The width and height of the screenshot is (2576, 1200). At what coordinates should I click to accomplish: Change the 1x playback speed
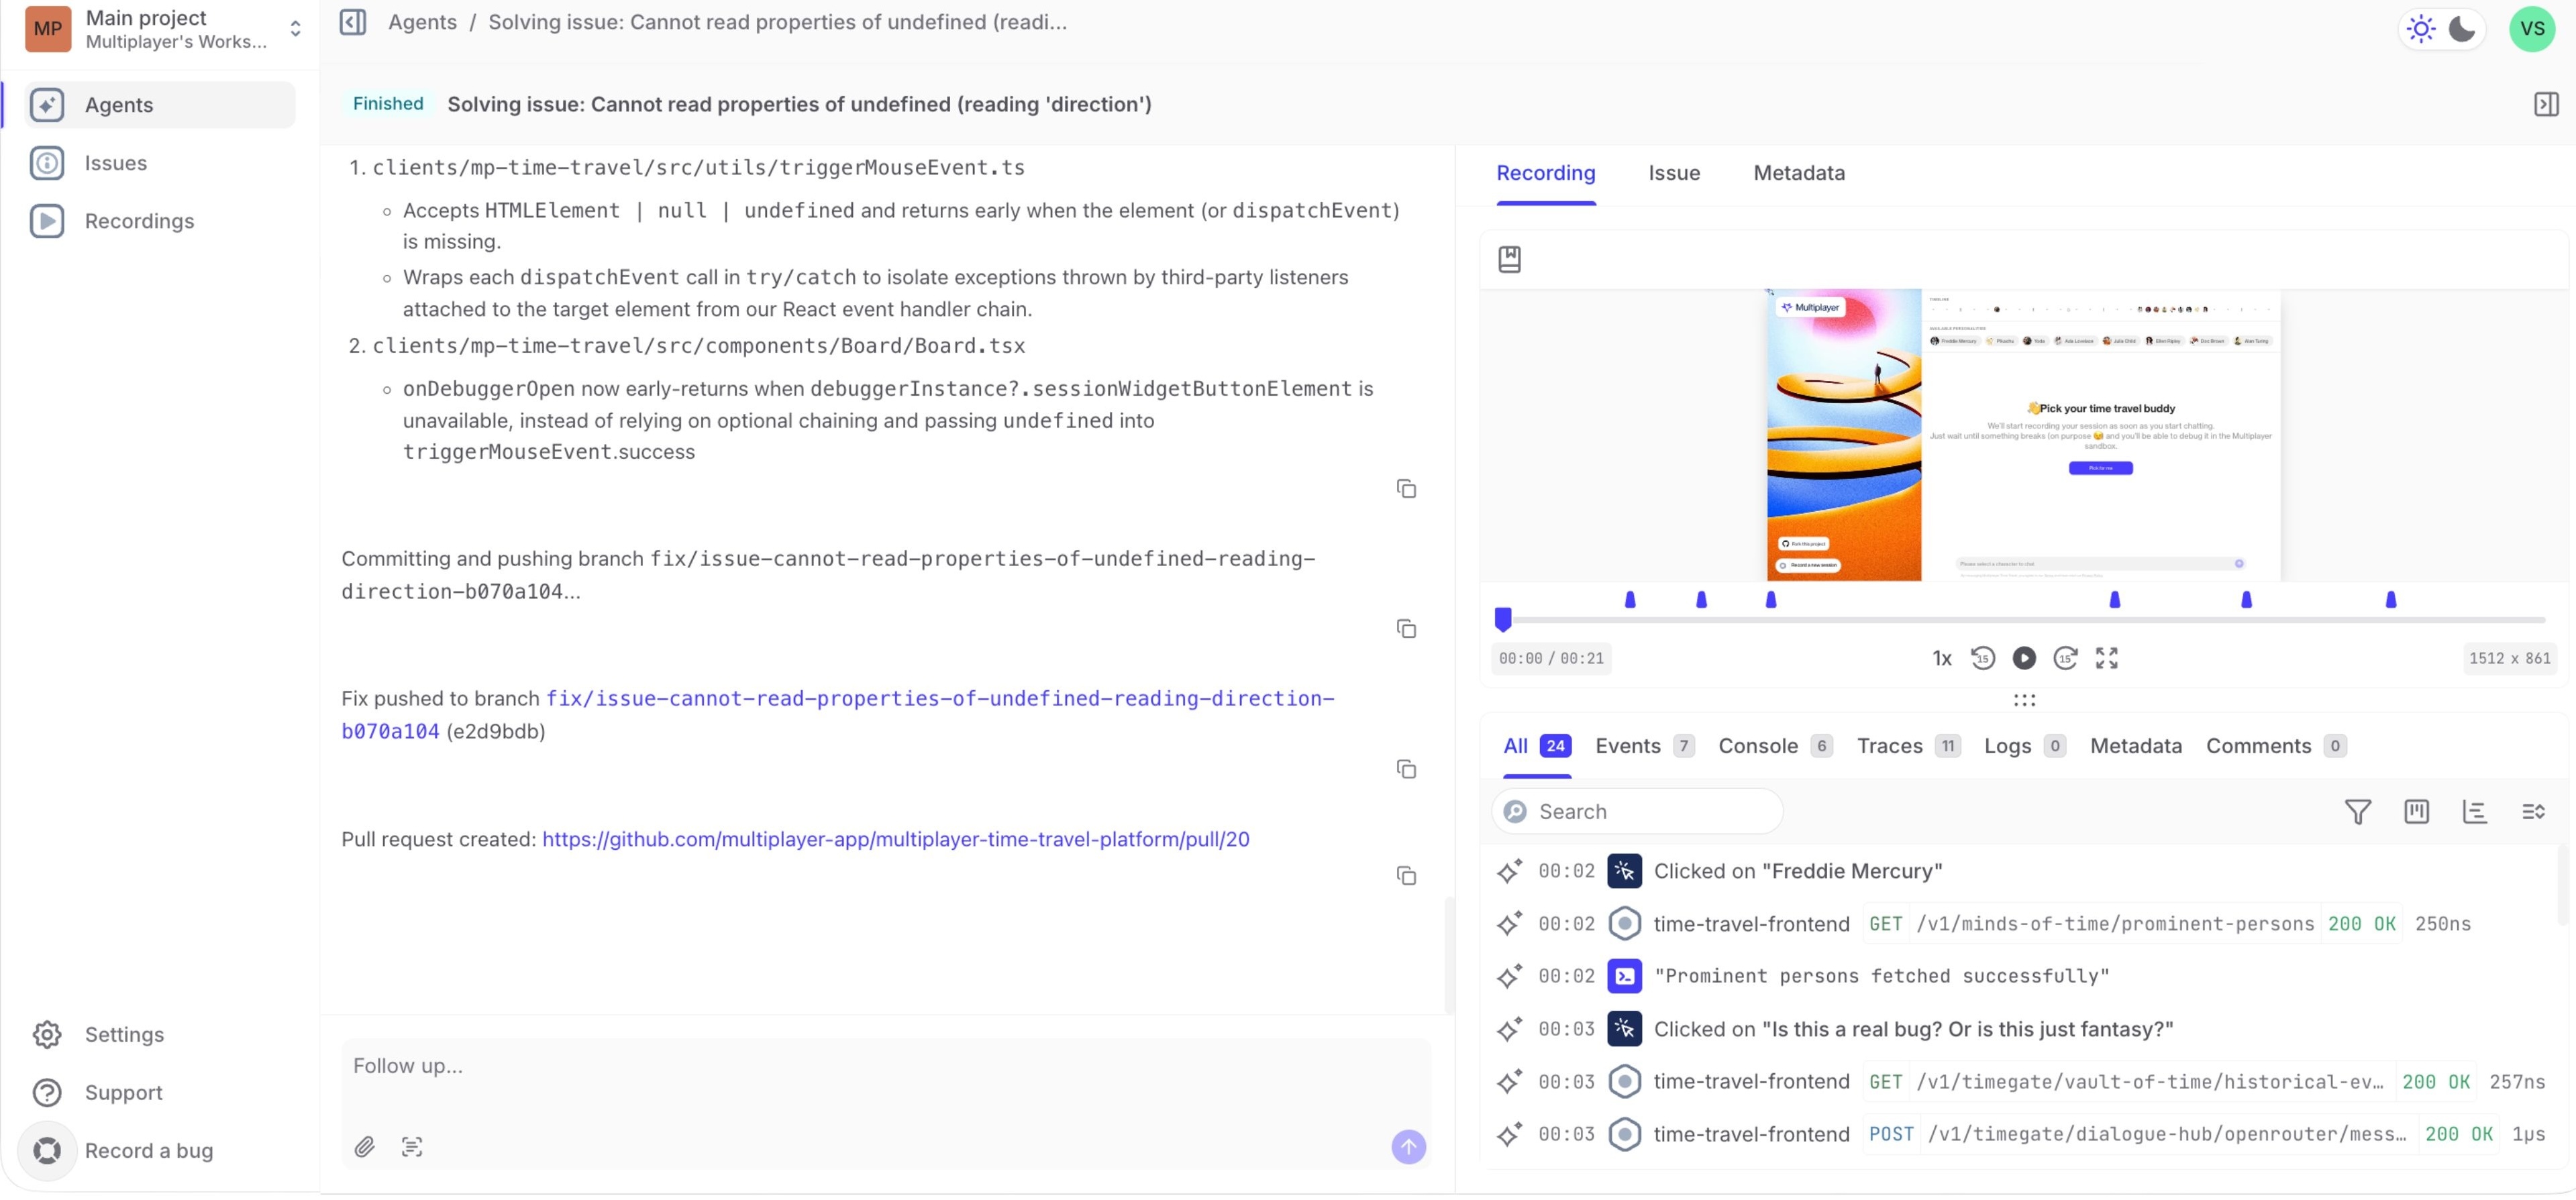click(1941, 659)
